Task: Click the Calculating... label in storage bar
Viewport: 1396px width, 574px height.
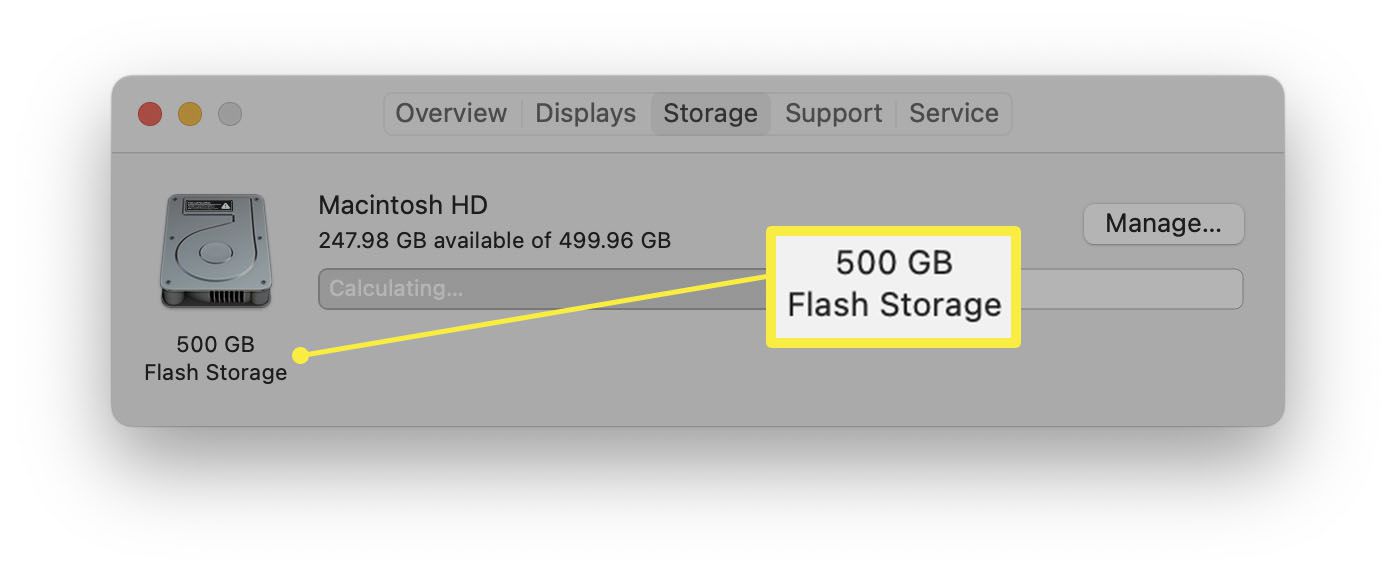Action: tap(396, 289)
